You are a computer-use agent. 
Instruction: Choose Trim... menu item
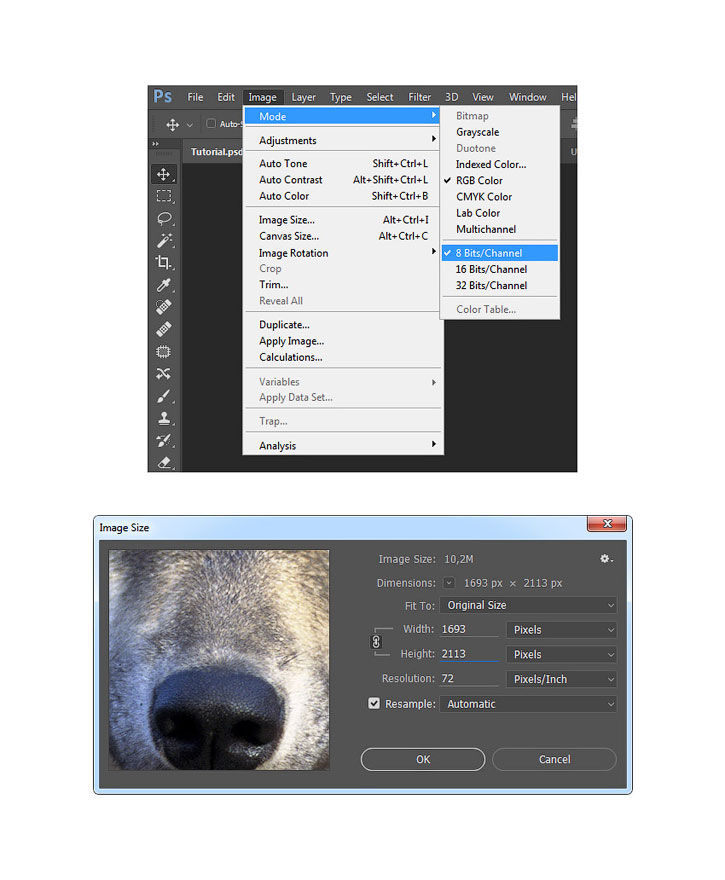click(x=342, y=285)
